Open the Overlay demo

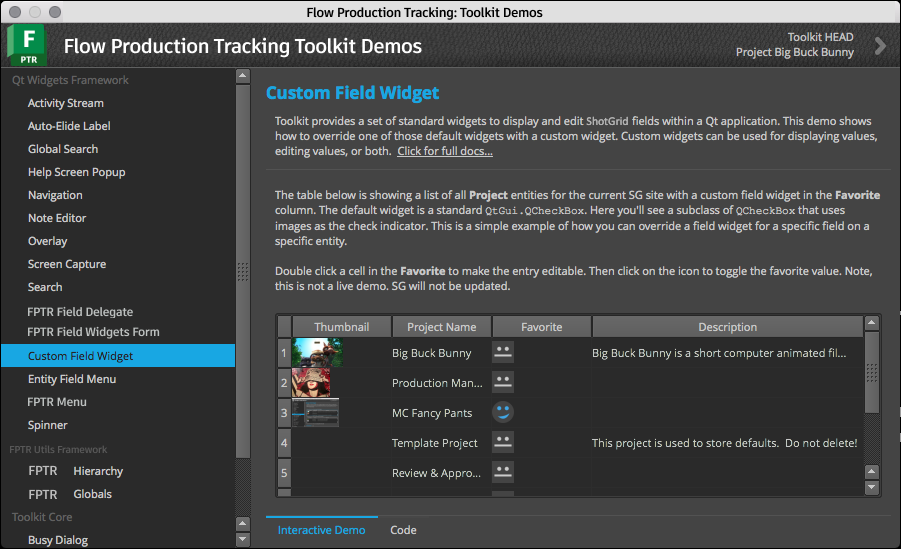tap(48, 241)
